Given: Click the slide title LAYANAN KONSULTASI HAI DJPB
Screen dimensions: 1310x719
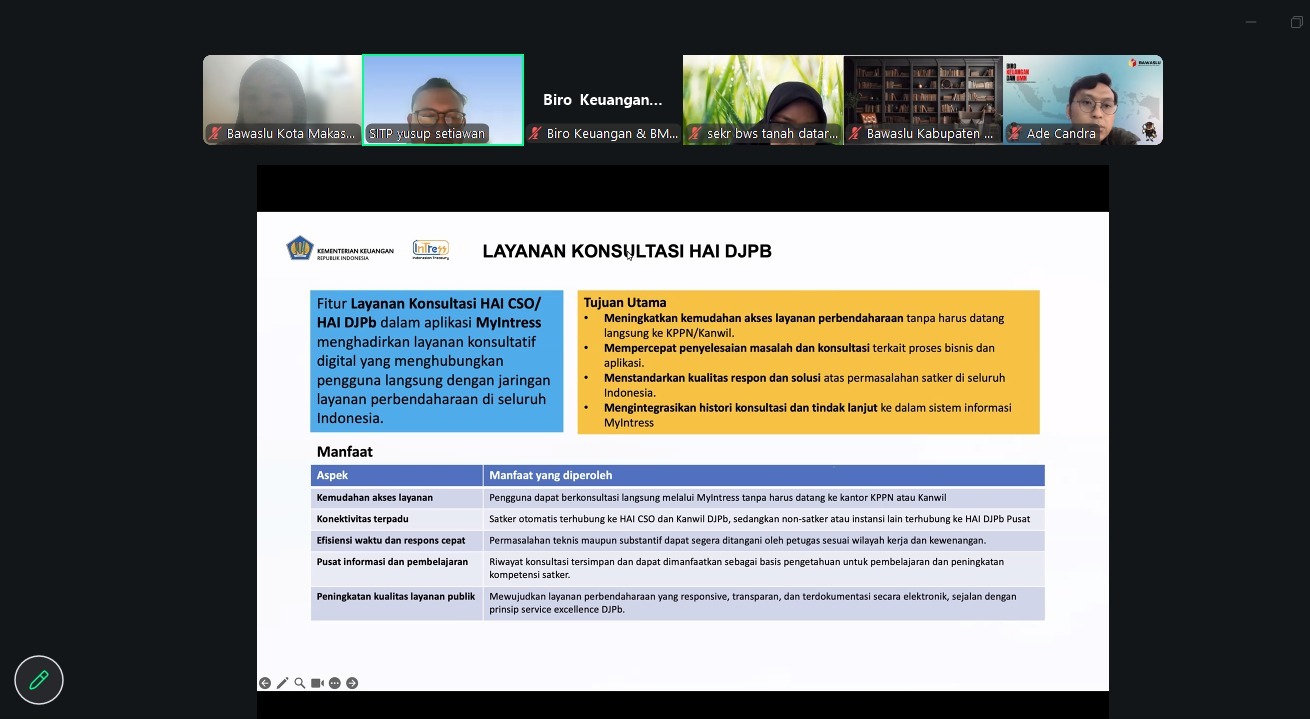Looking at the screenshot, I should coord(627,251).
